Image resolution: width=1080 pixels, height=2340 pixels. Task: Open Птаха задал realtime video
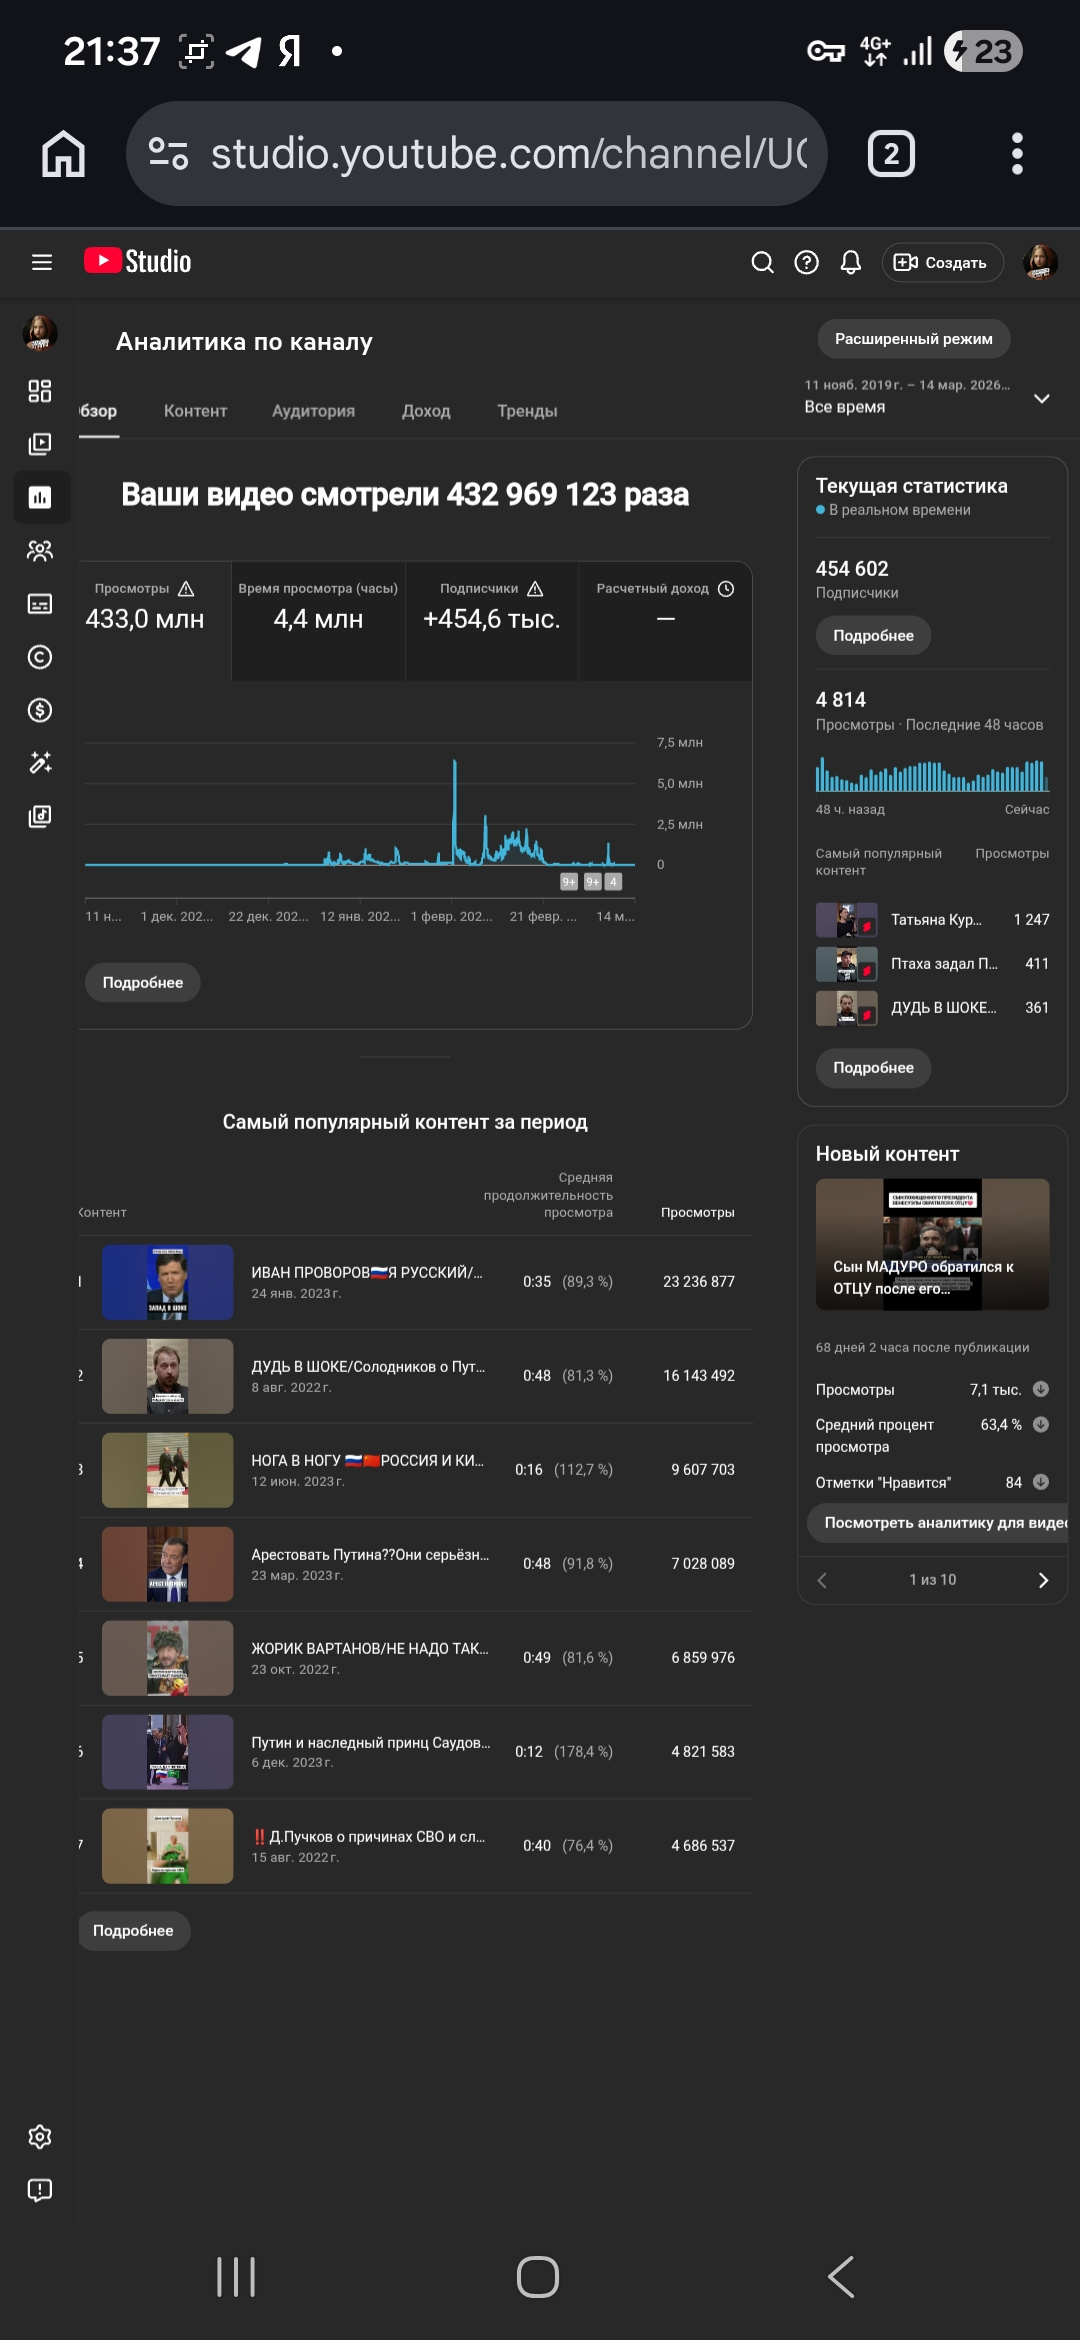pyautogui.click(x=932, y=964)
